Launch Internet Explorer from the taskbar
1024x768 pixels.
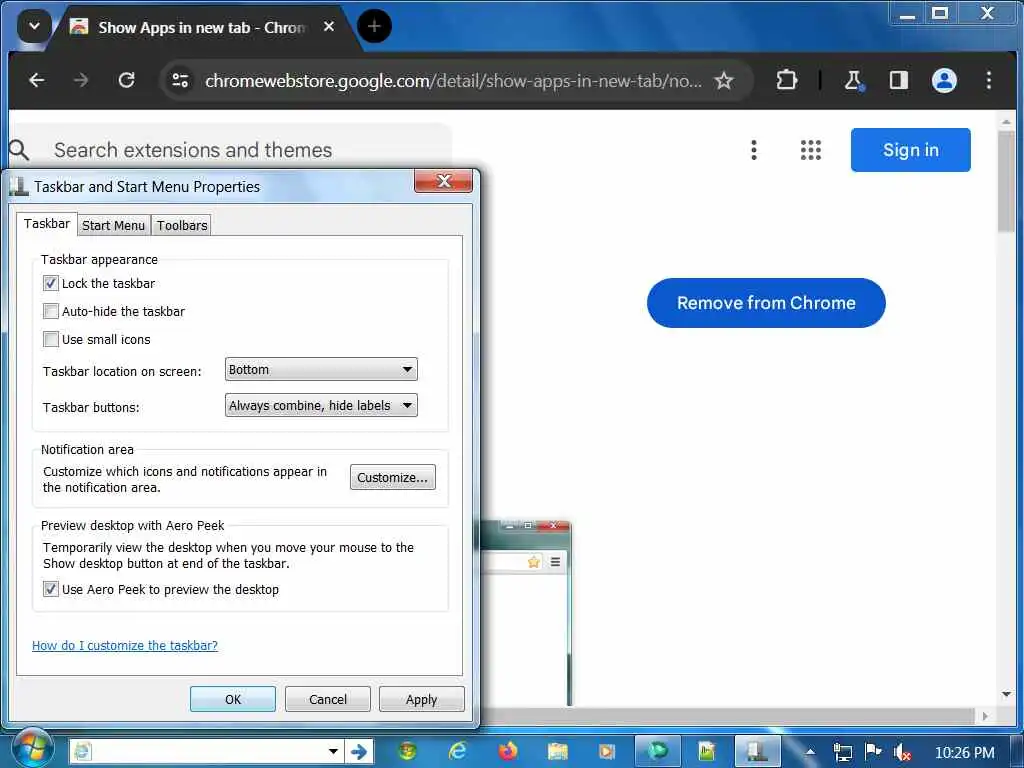[x=457, y=752]
